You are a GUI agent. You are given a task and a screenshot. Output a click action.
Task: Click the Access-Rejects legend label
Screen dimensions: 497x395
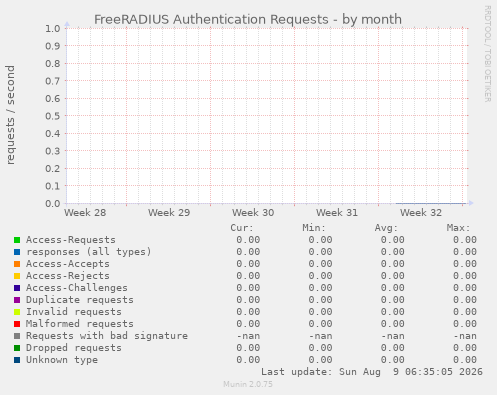68,276
